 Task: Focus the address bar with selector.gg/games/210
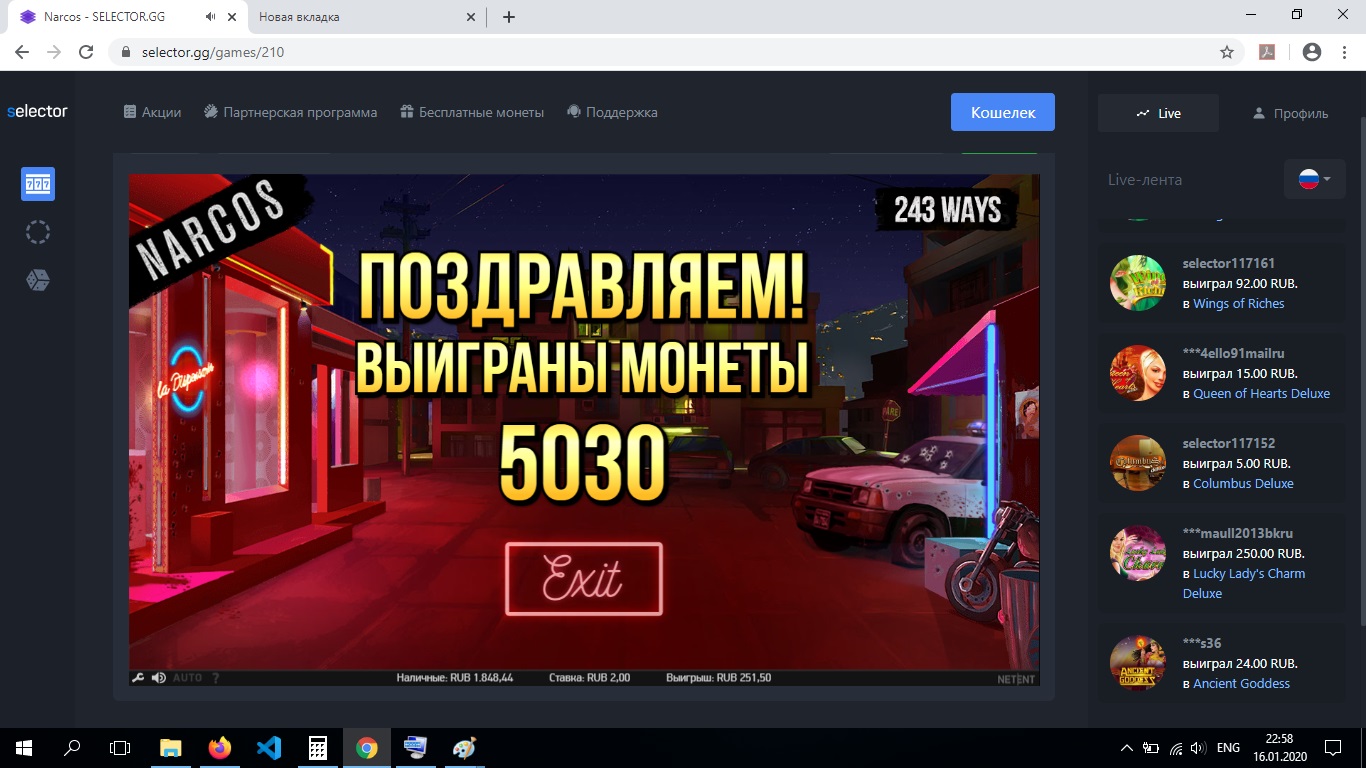tap(676, 52)
